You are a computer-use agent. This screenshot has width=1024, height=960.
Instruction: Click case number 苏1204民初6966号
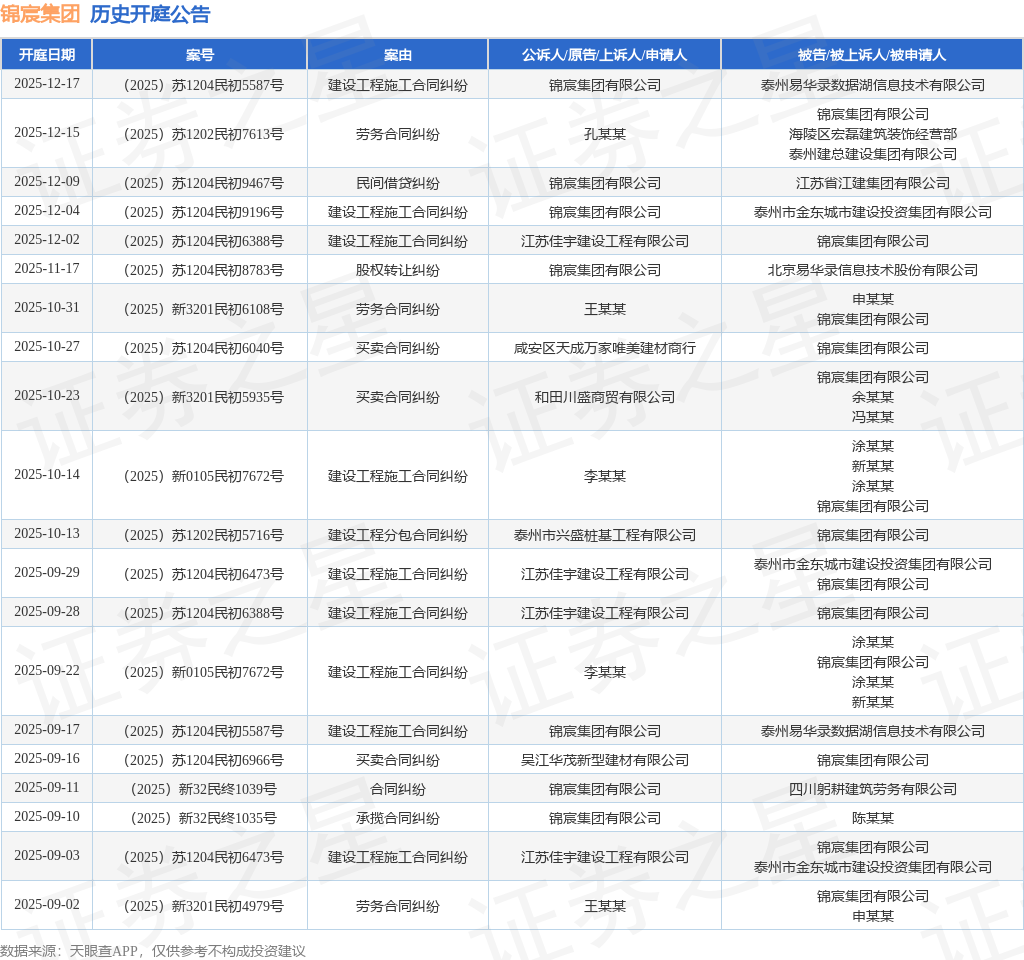pos(204,760)
